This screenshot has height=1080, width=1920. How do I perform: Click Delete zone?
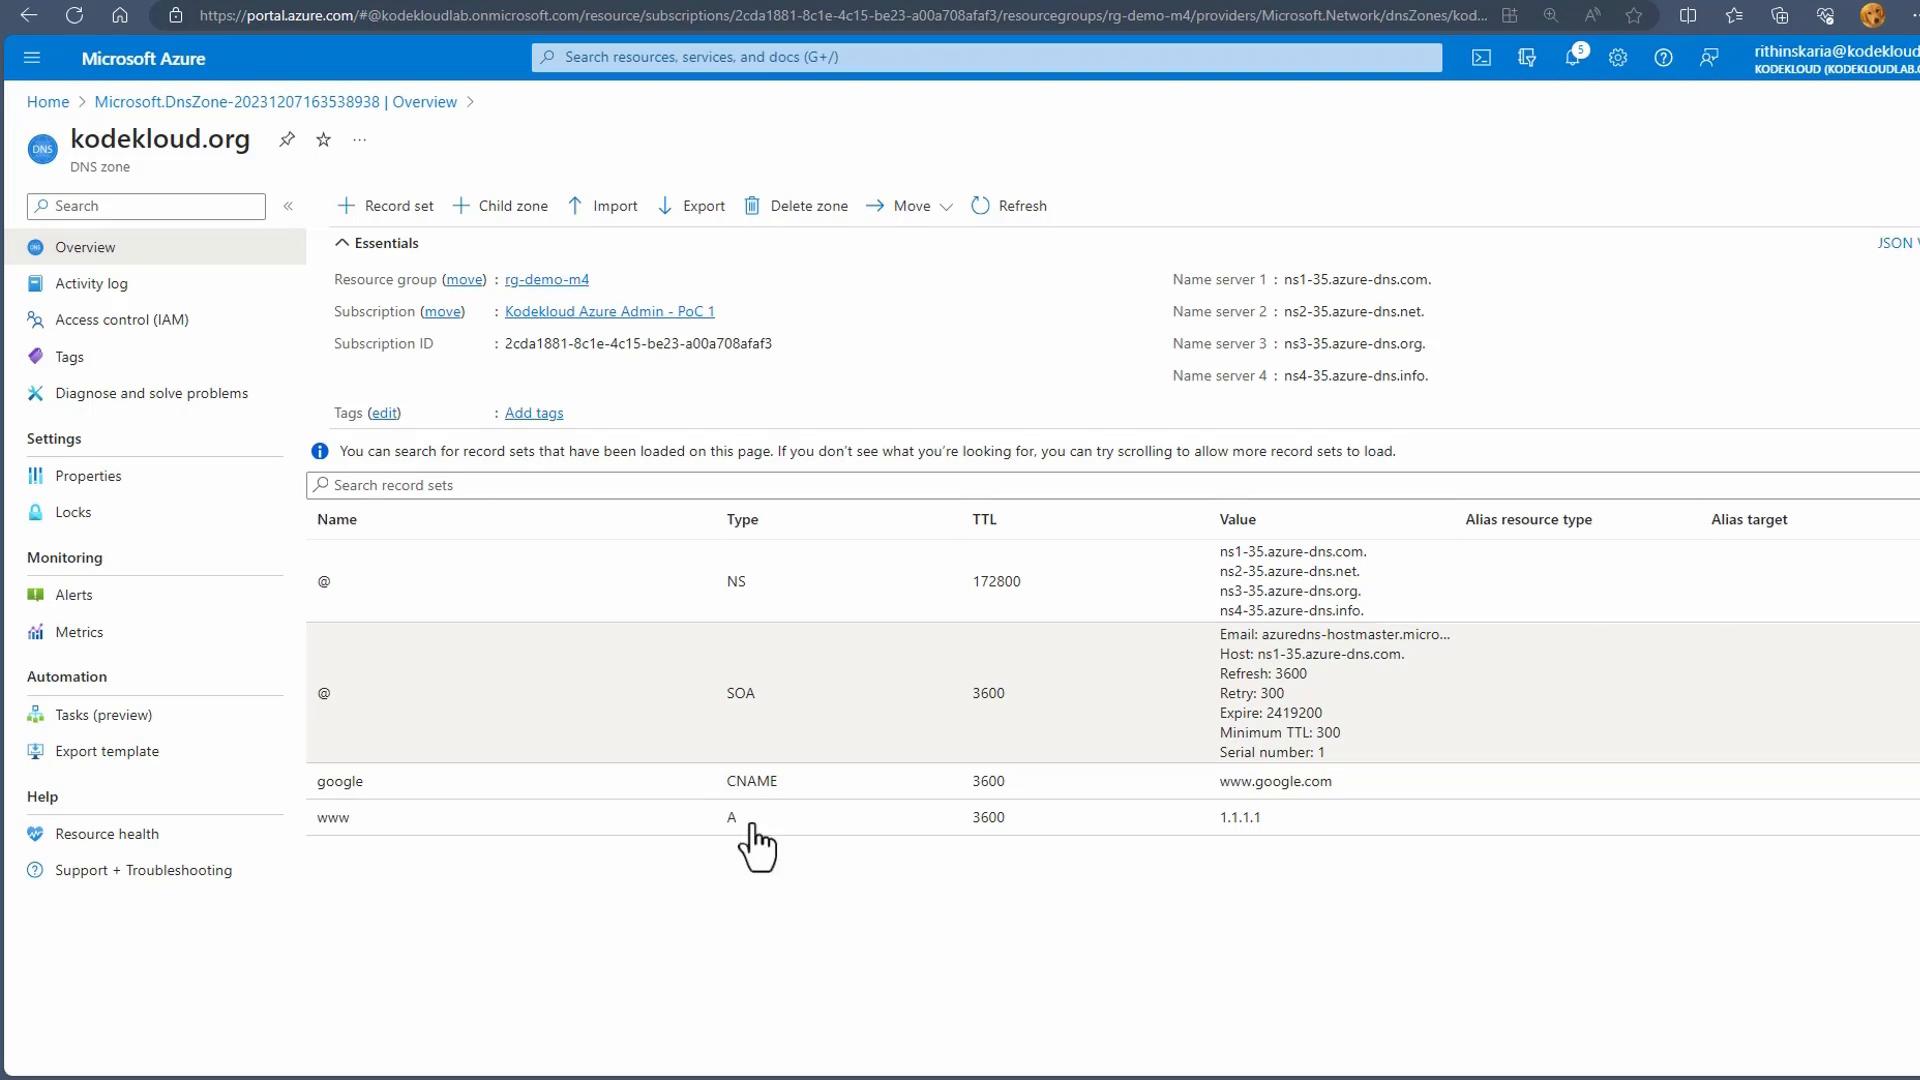(796, 206)
